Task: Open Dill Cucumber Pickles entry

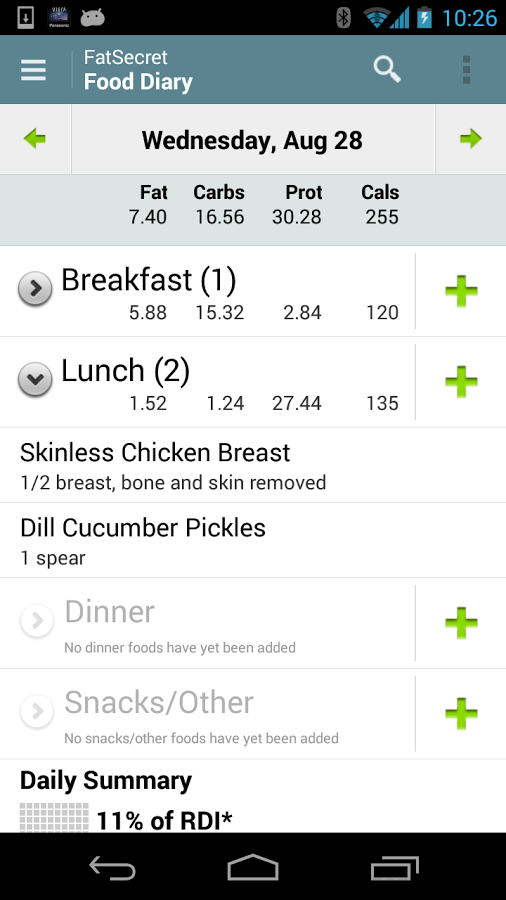Action: [253, 541]
